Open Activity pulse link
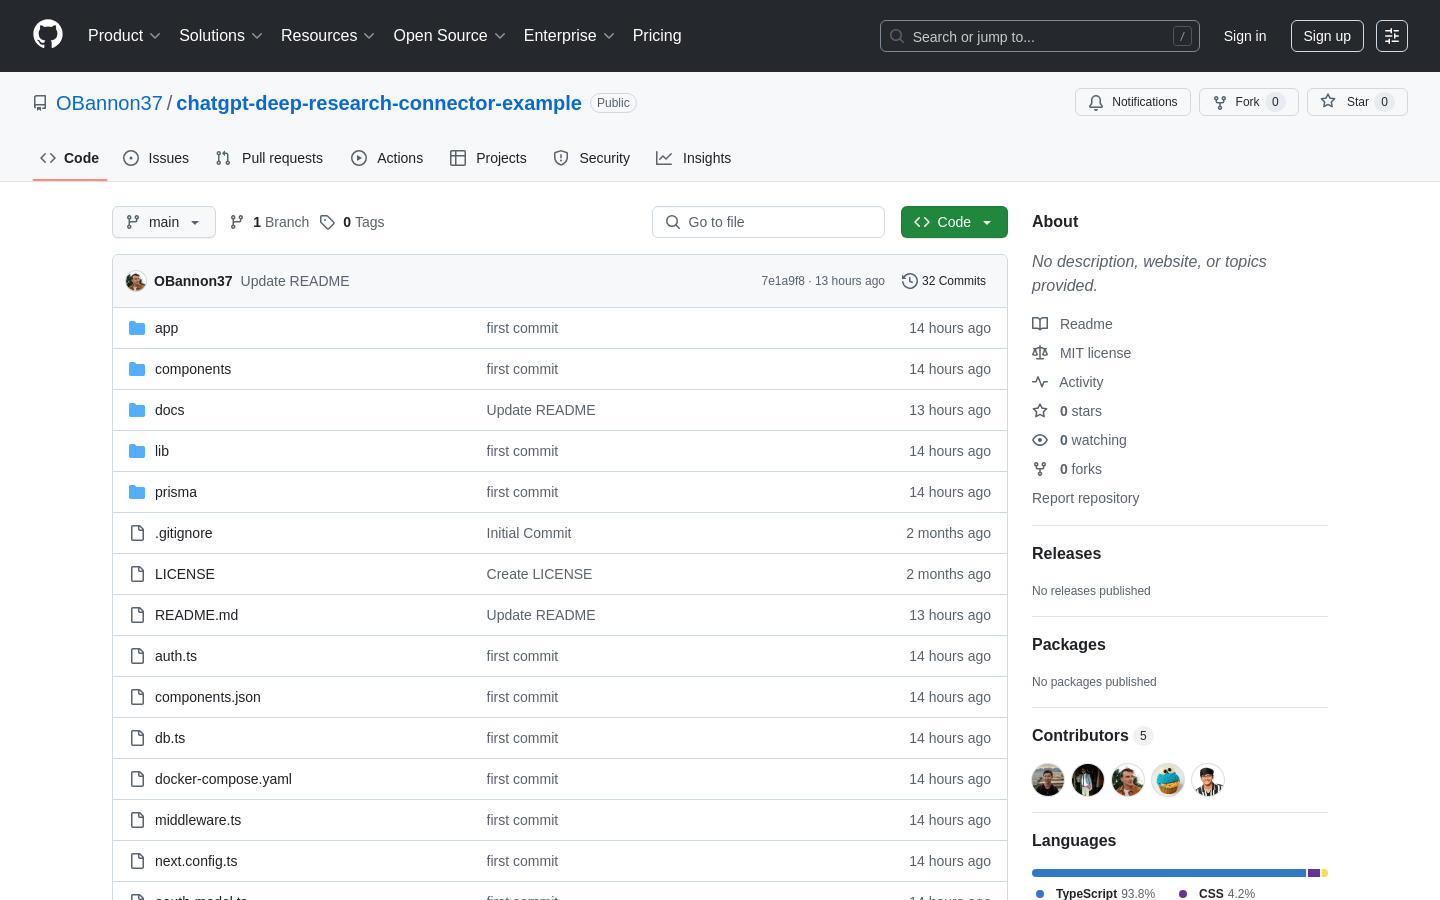 coord(1067,382)
